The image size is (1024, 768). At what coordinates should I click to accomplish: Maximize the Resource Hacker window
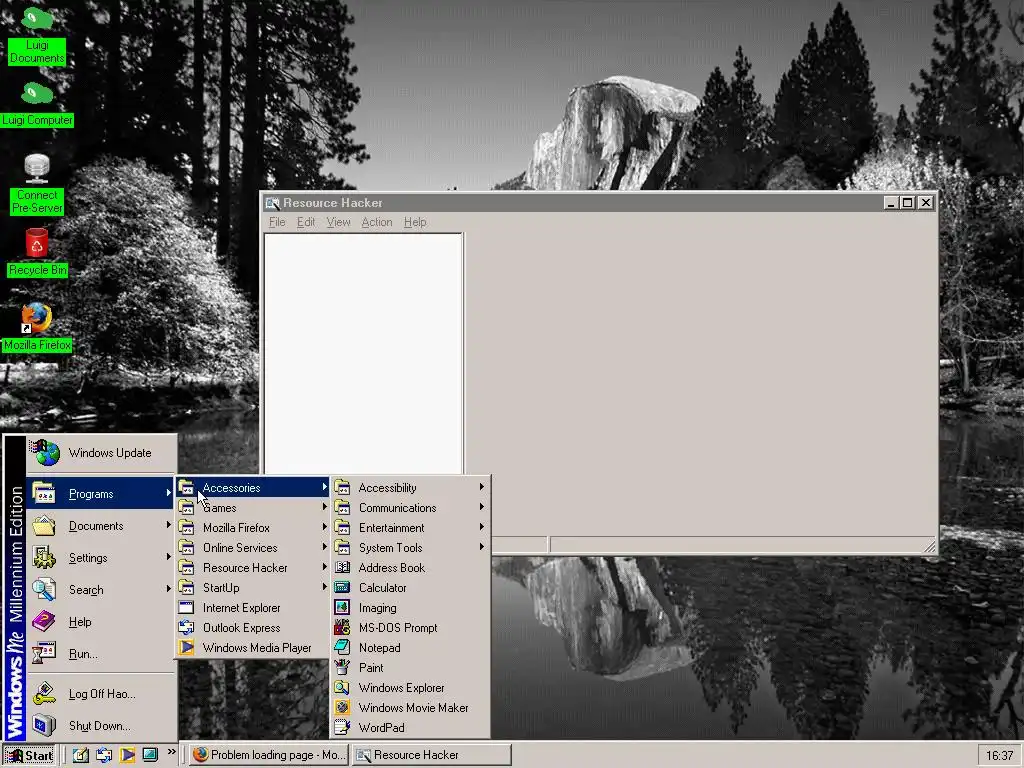(x=907, y=203)
